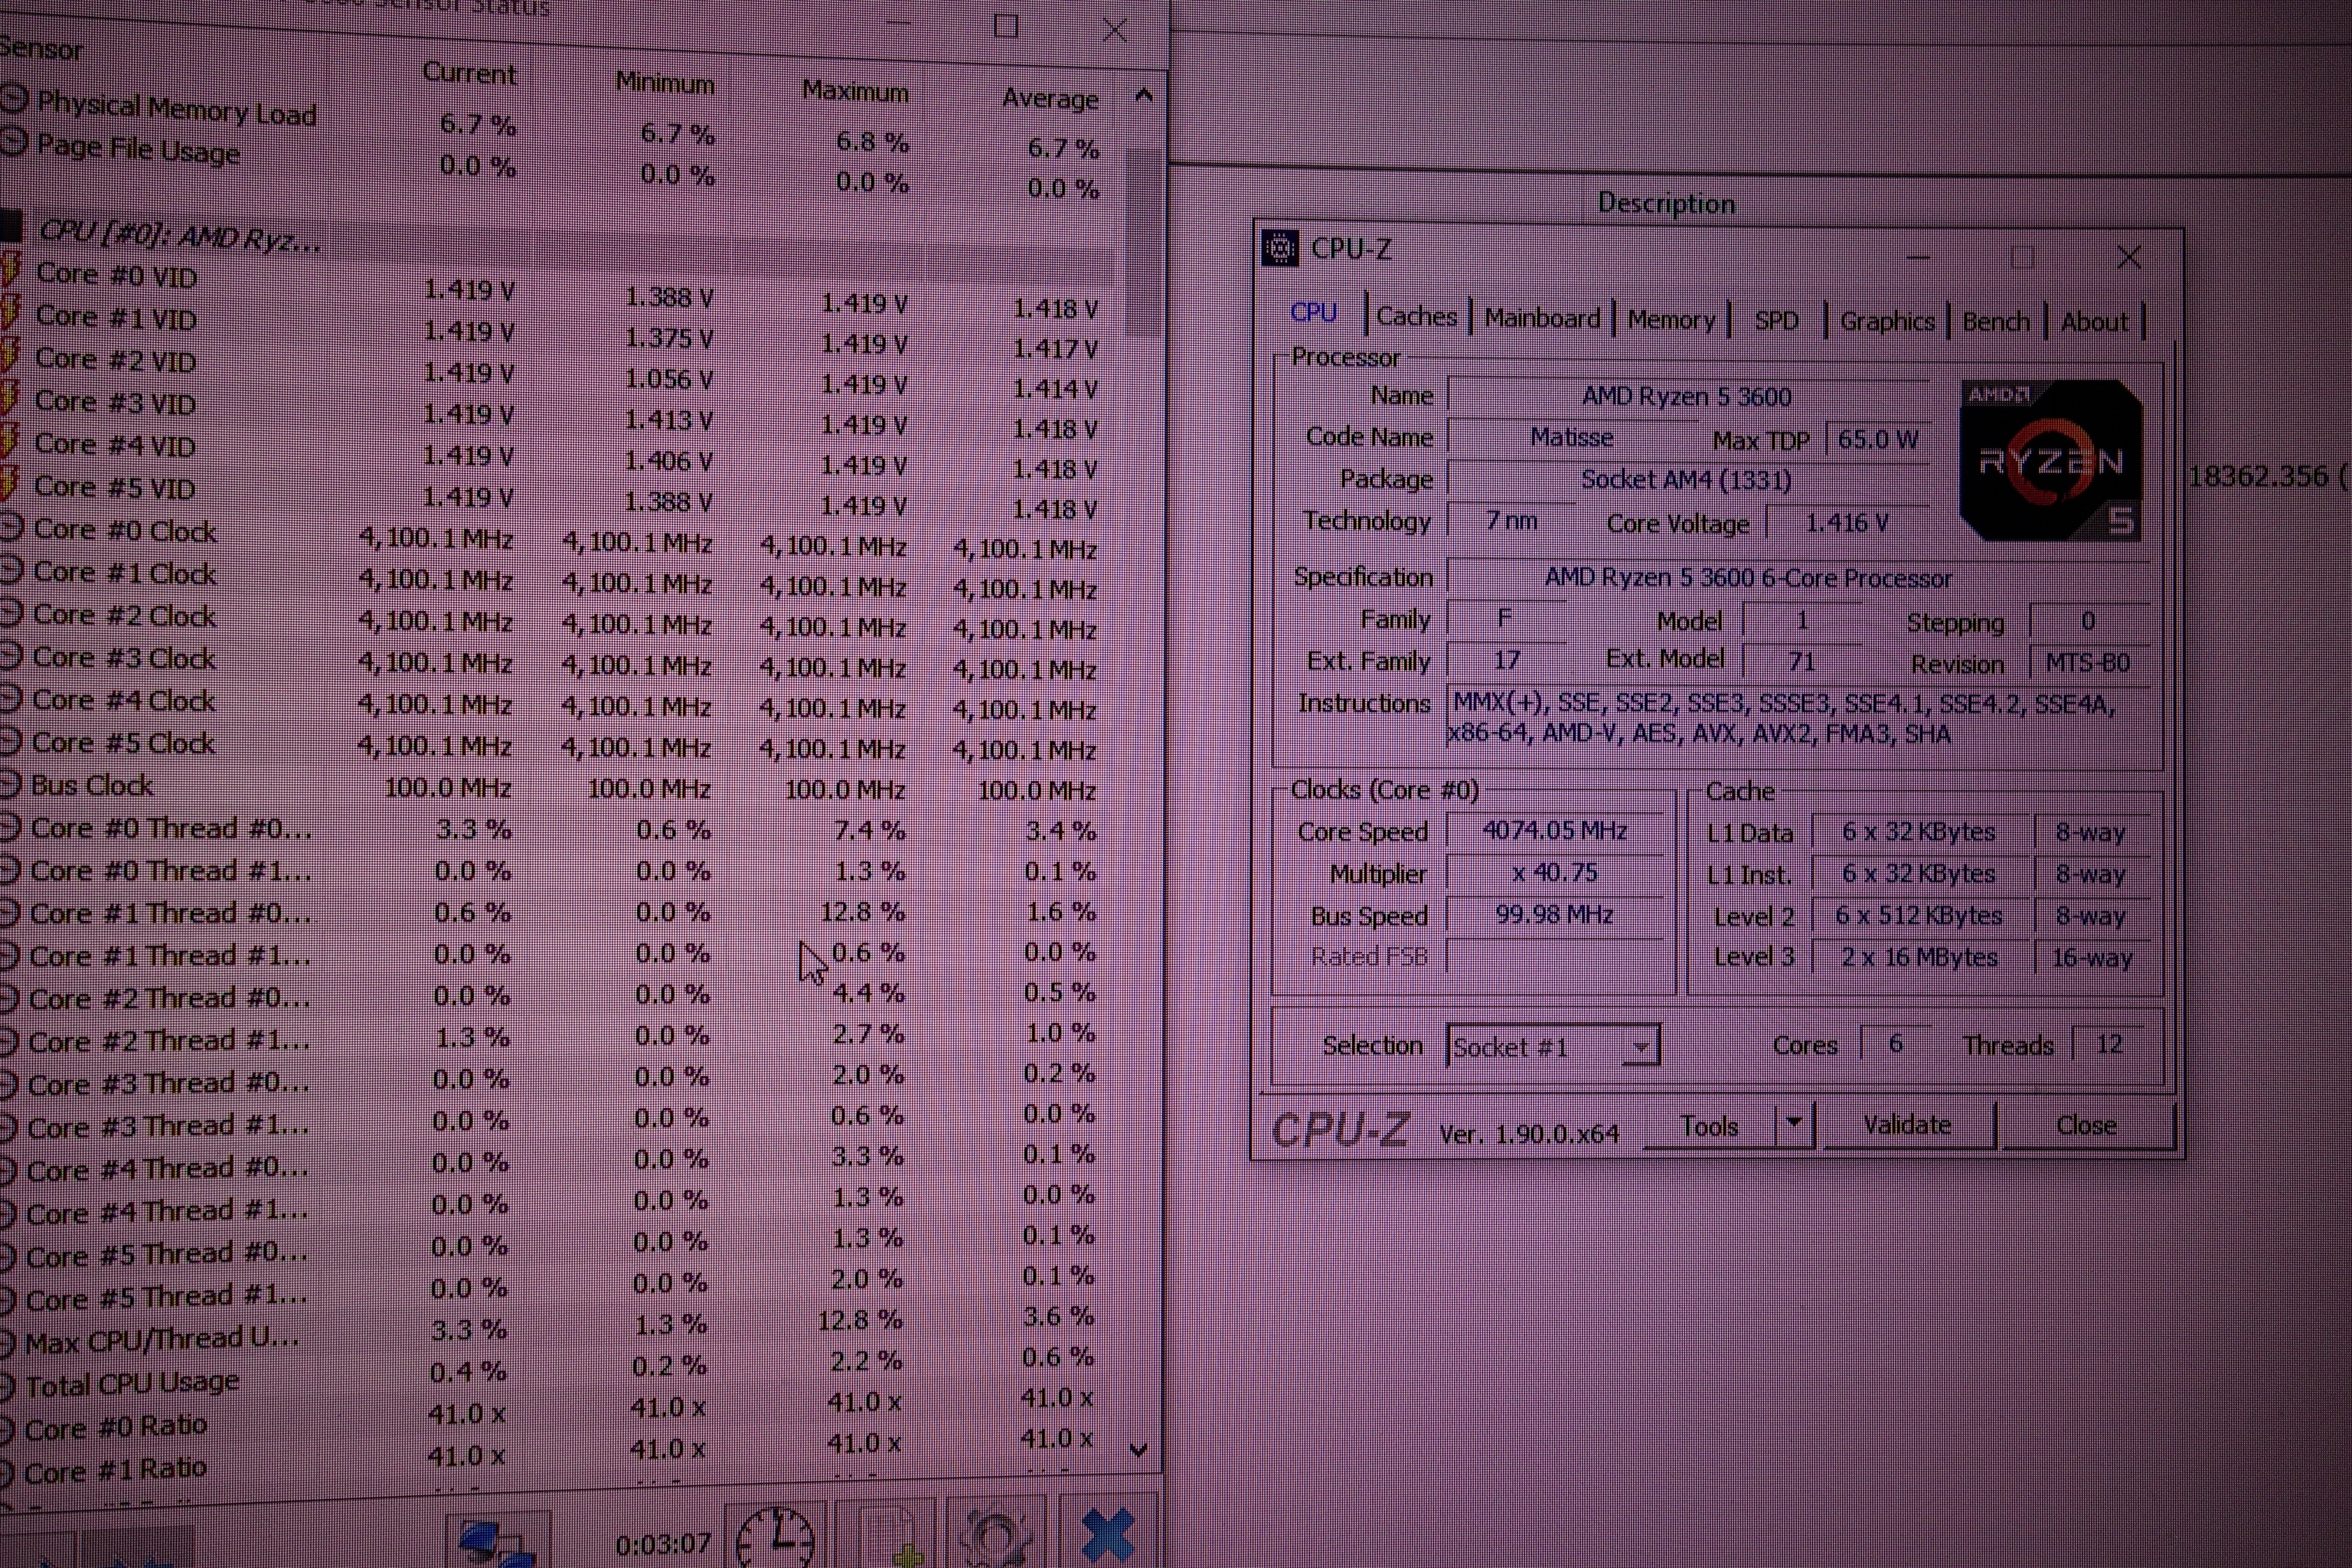Click the CPU-Z title bar chip icon
This screenshot has width=2352, height=1568.
[x=1280, y=248]
